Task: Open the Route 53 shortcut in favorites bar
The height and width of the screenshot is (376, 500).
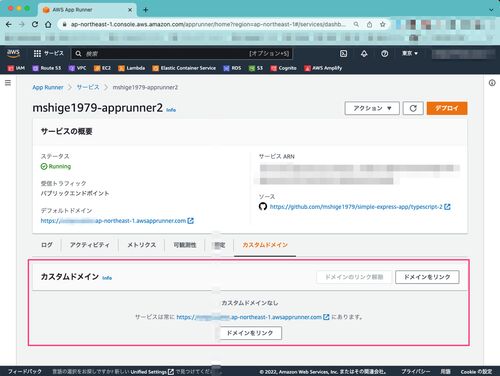Action: pyautogui.click(x=47, y=68)
